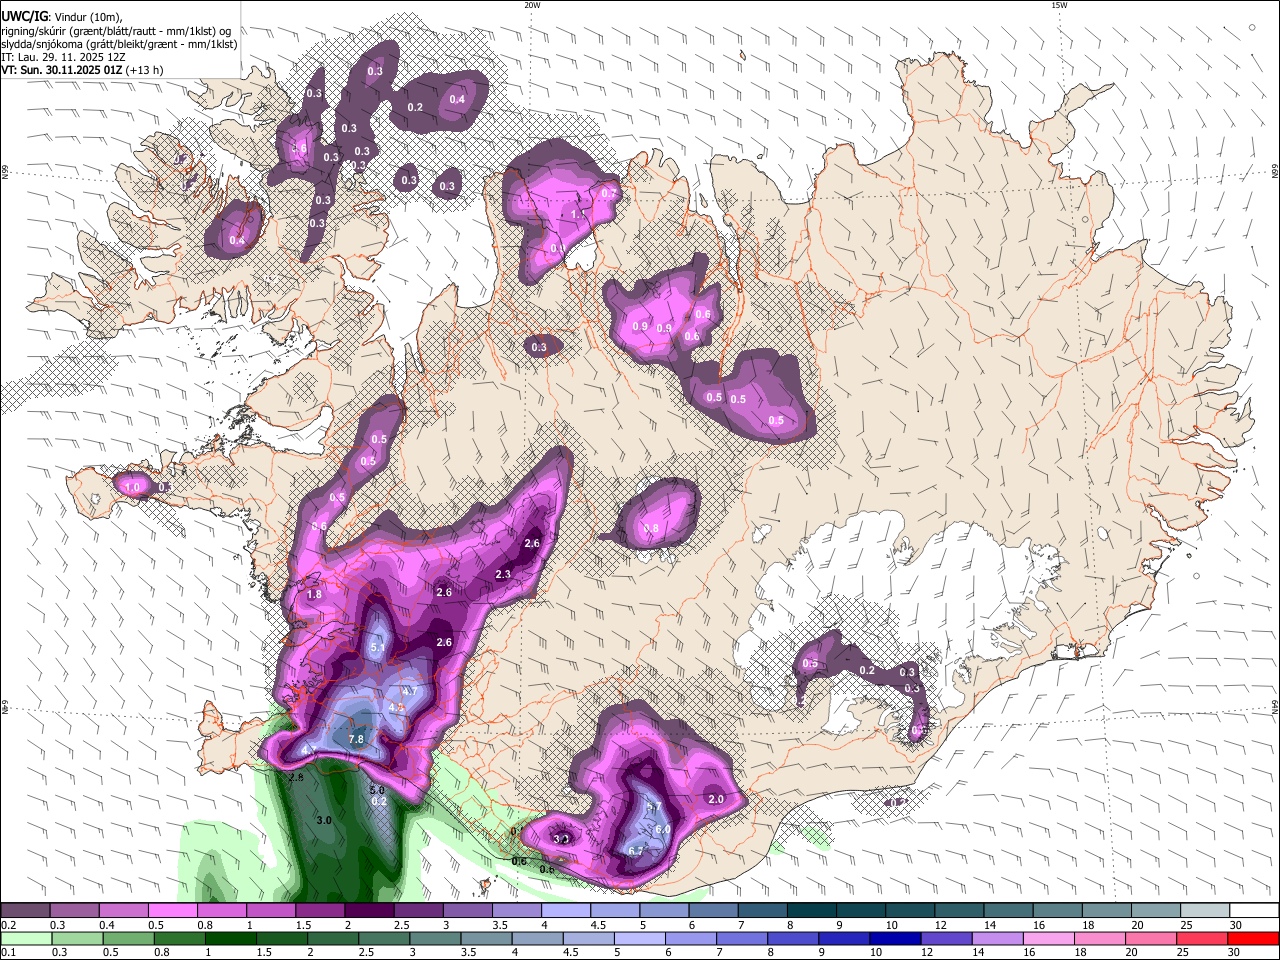Click the palest green rain swatch between 0.1 and 0.3

click(x=25, y=938)
